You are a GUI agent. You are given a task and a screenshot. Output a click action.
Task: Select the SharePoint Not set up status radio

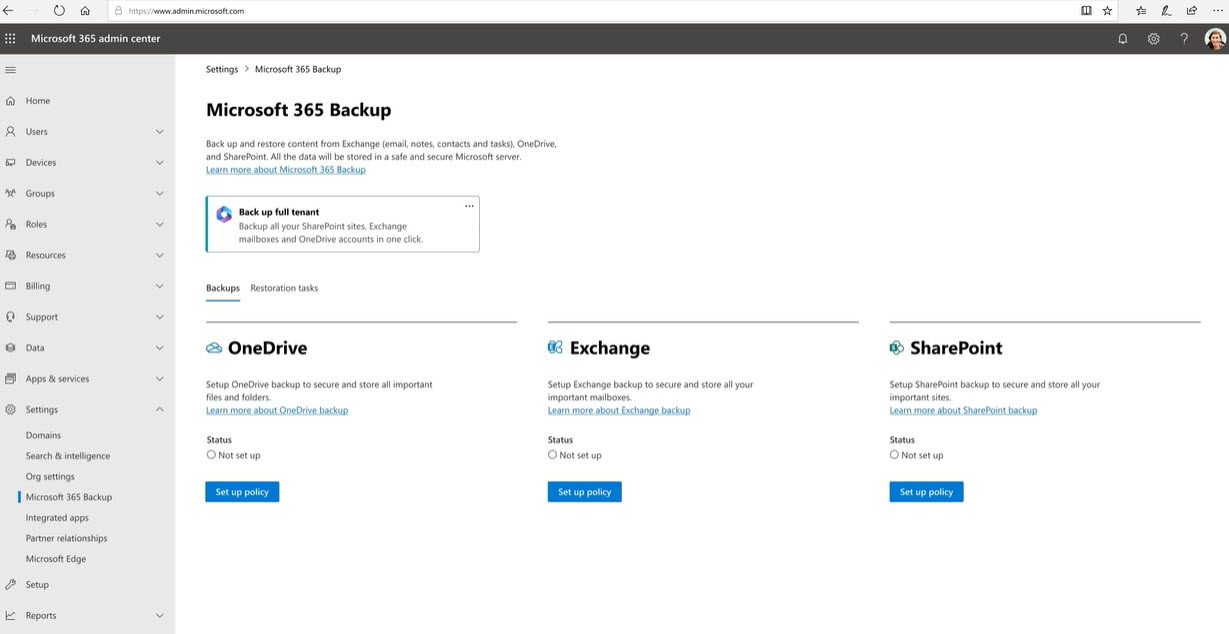click(894, 455)
